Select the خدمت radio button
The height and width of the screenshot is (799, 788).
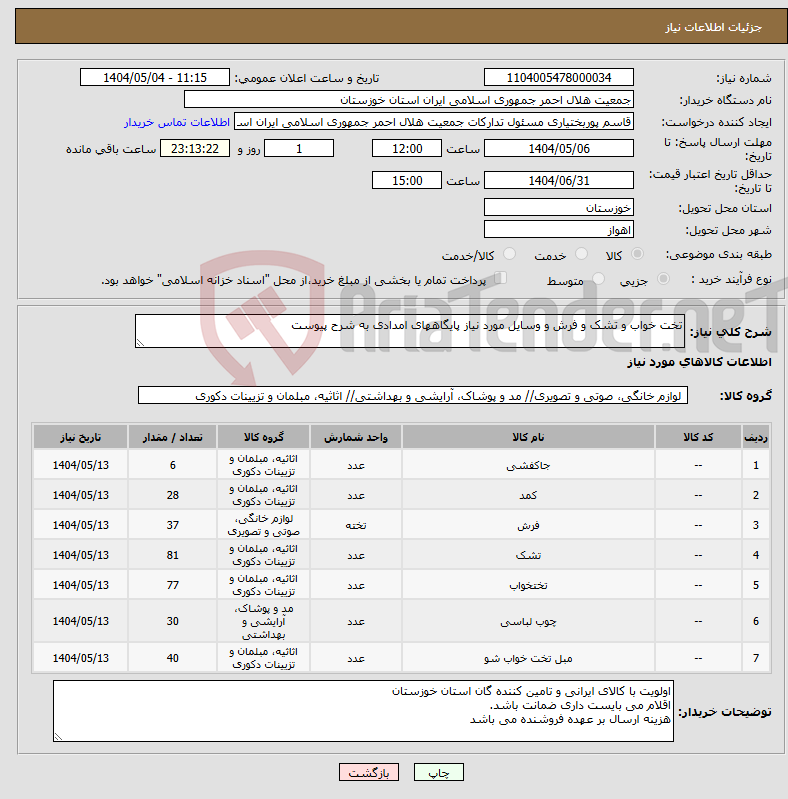point(581,253)
